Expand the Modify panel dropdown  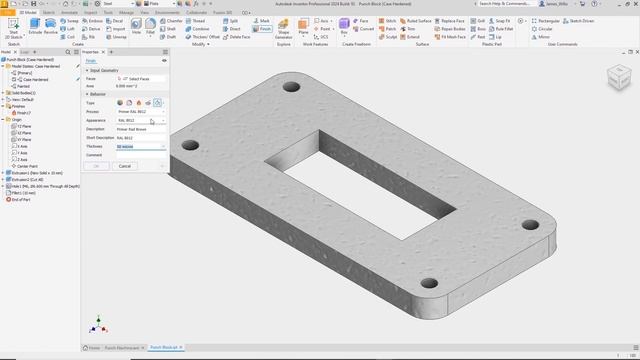pyautogui.click(x=200, y=44)
